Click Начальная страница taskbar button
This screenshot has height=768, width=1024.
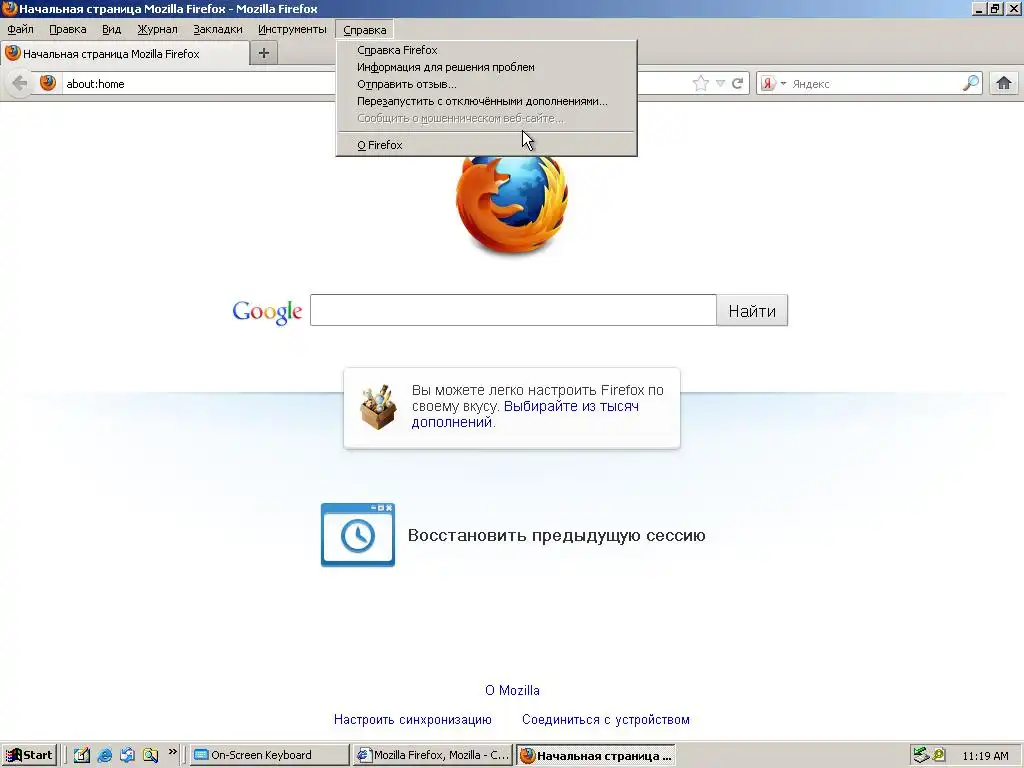[596, 756]
